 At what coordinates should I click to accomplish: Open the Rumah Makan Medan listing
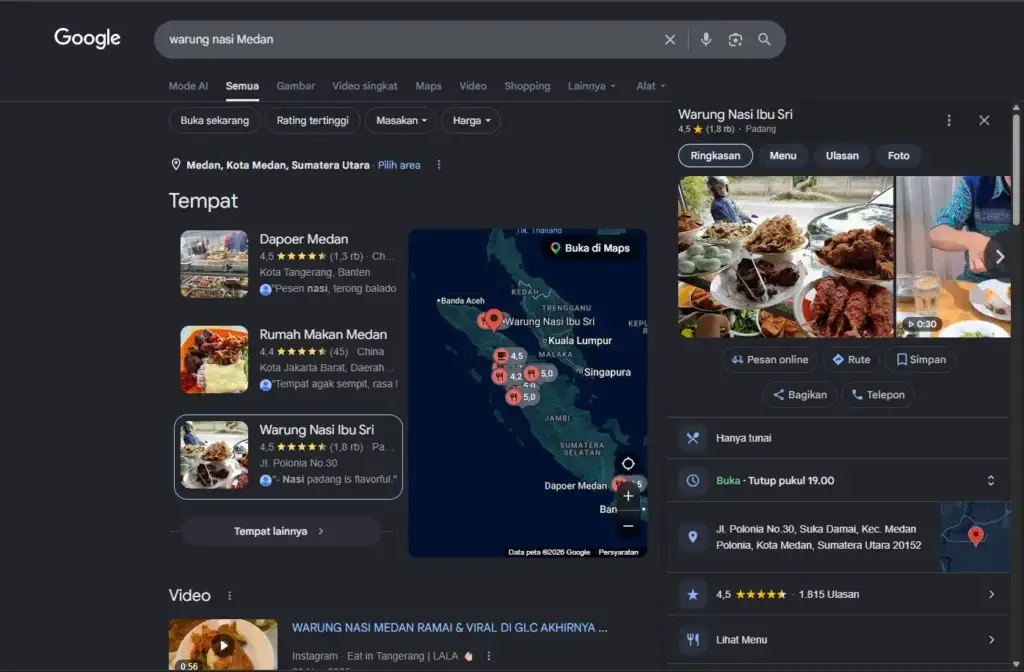pyautogui.click(x=288, y=360)
